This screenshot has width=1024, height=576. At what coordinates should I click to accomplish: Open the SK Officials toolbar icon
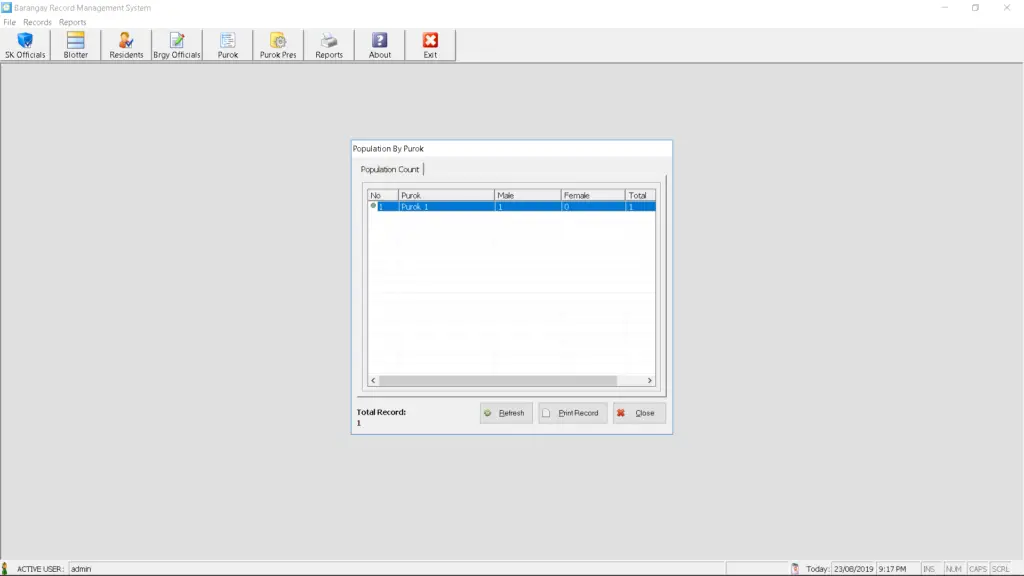pyautogui.click(x=23, y=44)
